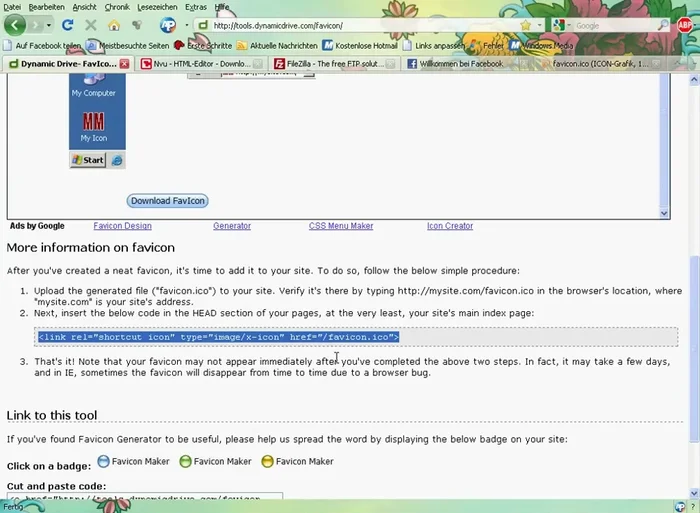
Task: Open the Generator ad link
Action: click(232, 226)
